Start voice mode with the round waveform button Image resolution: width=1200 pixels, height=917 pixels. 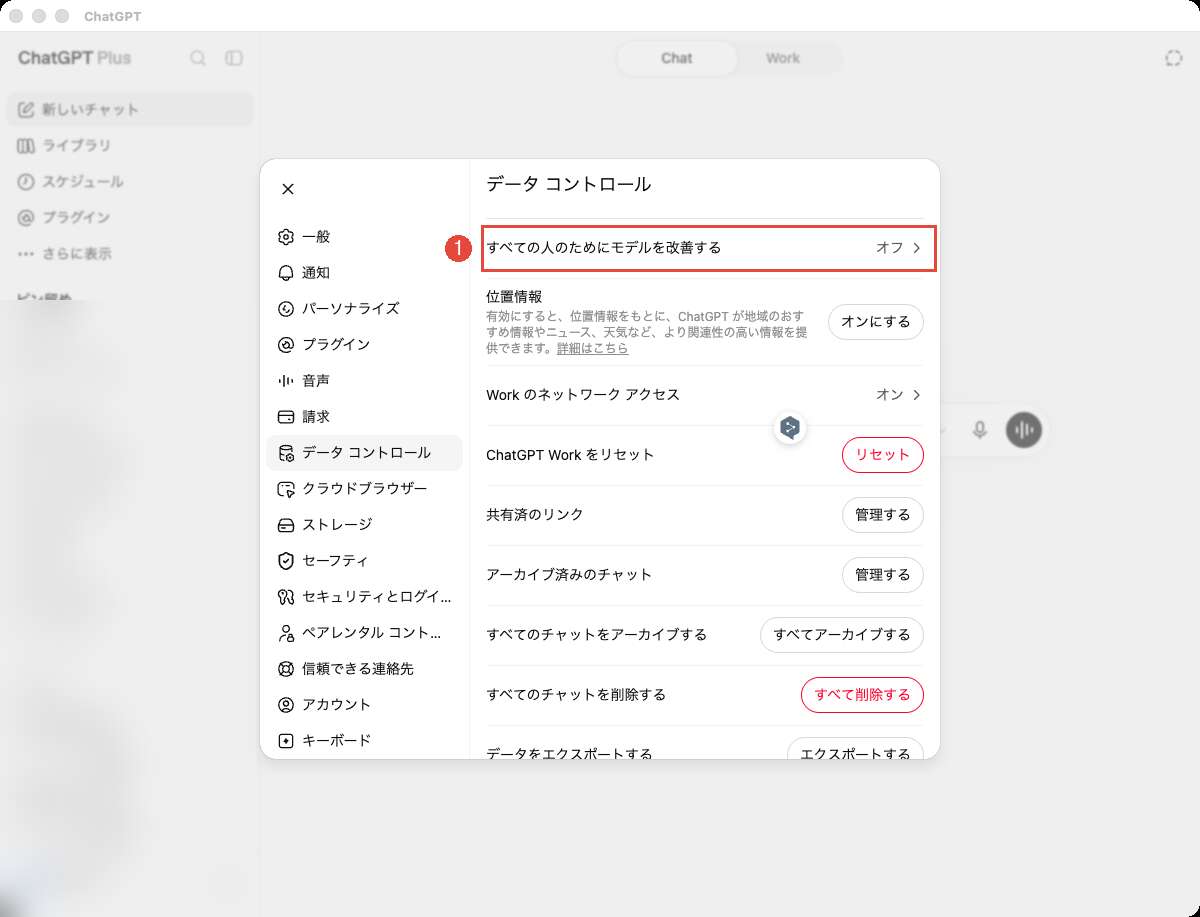1024,430
